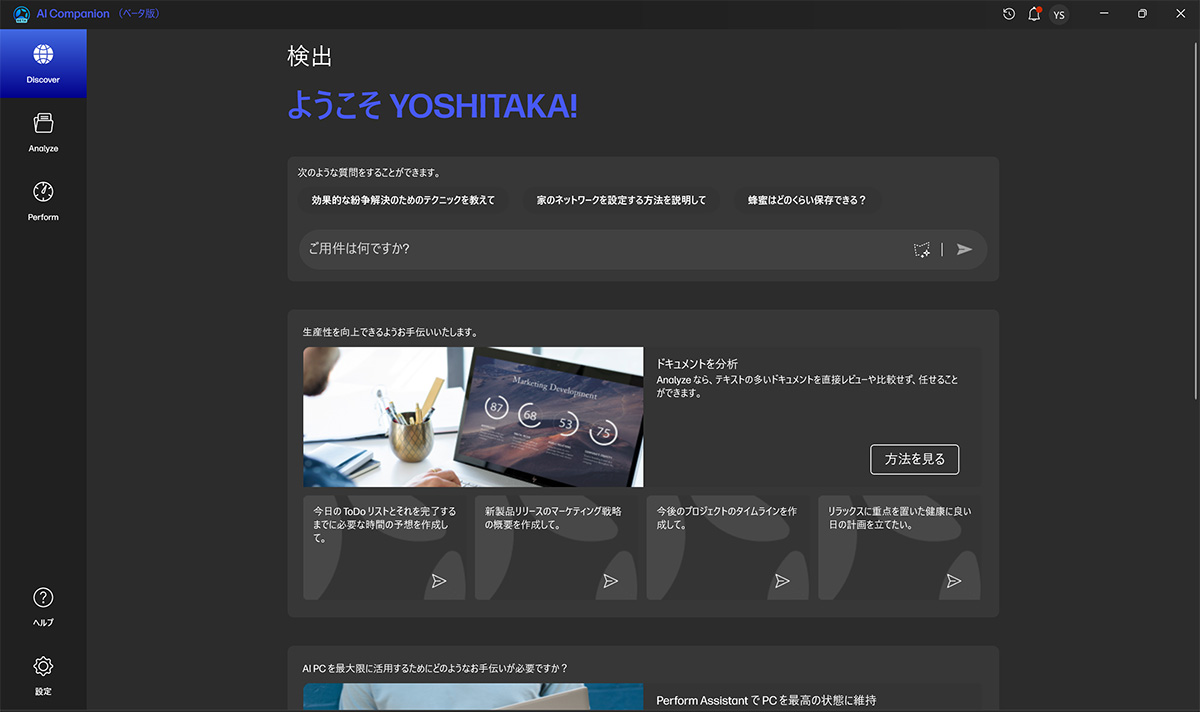Send the プロジェクトのタイムライン prompt card

782,581
